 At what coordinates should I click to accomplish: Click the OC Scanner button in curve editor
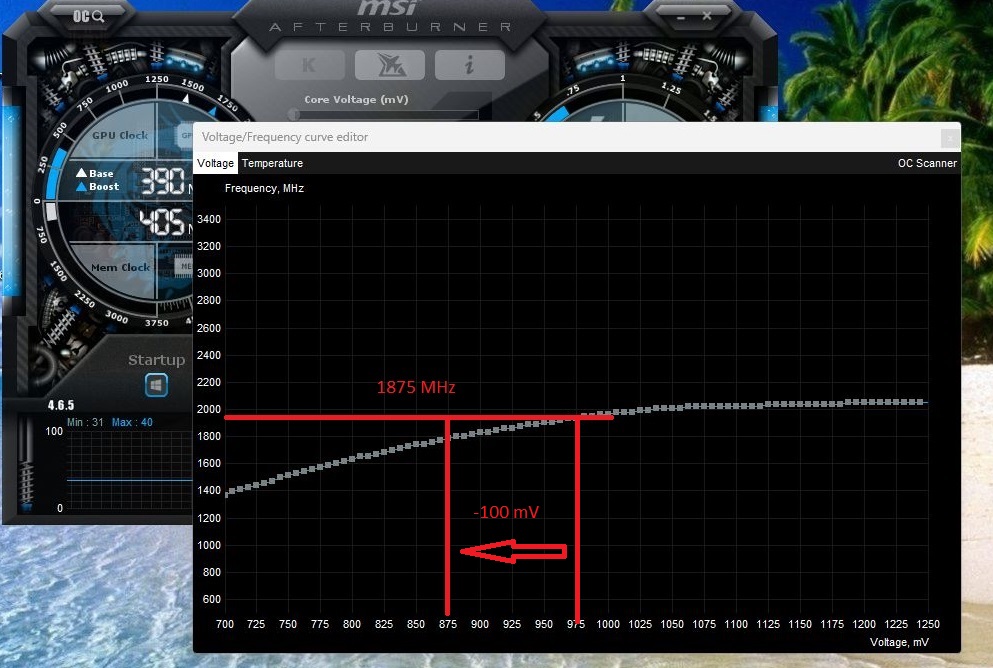[927, 163]
